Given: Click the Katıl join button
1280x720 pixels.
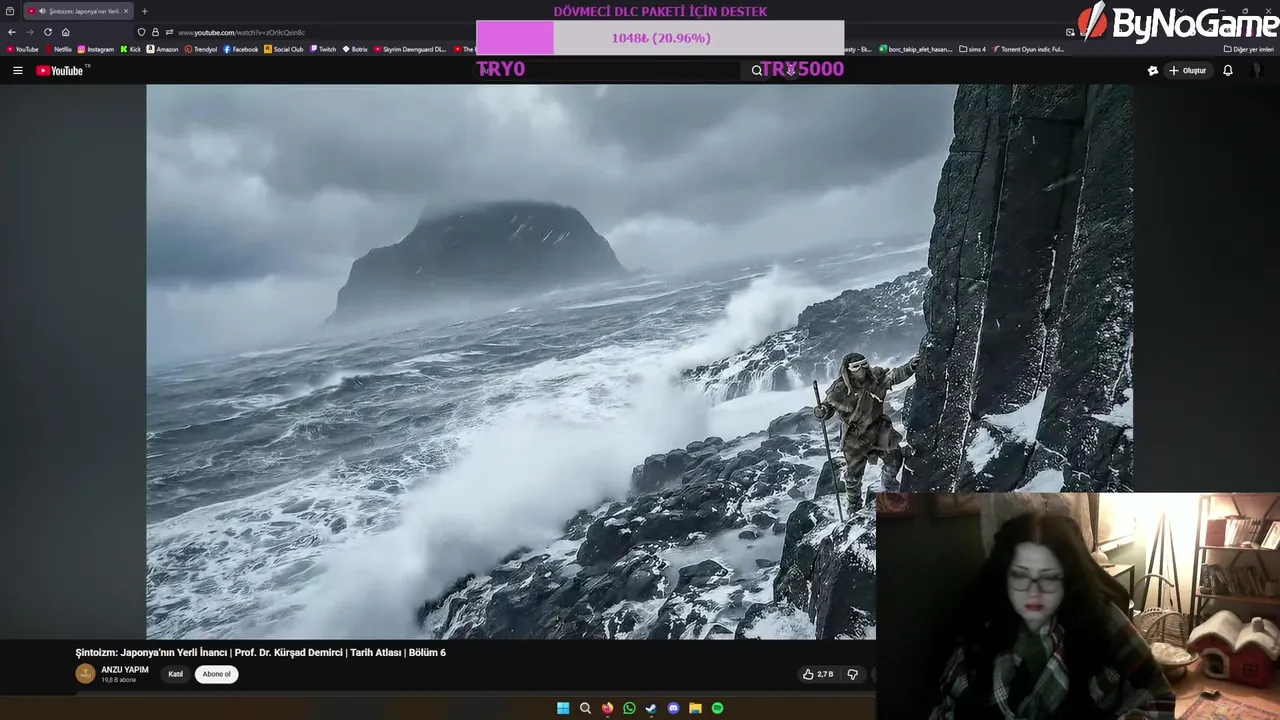Looking at the screenshot, I should coord(176,674).
